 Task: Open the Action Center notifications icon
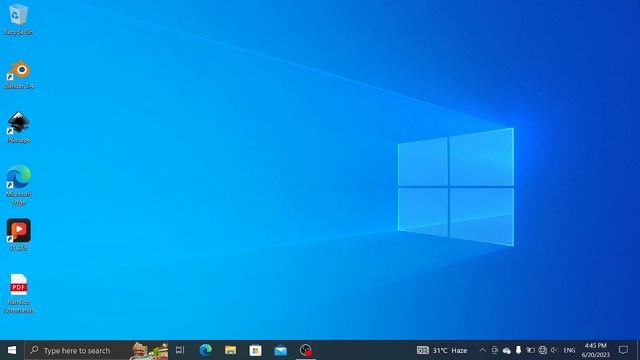[x=623, y=350]
